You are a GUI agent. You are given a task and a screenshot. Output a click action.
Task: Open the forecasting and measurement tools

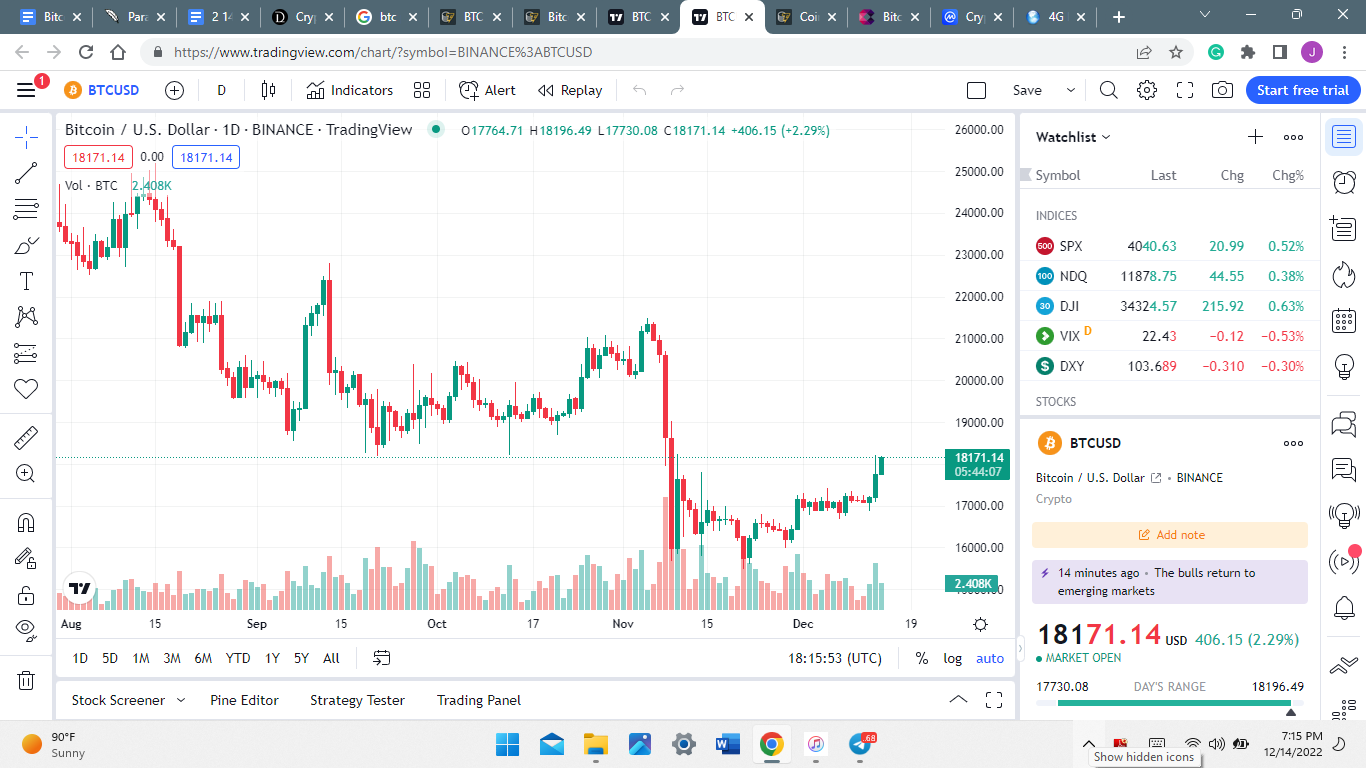coord(26,353)
